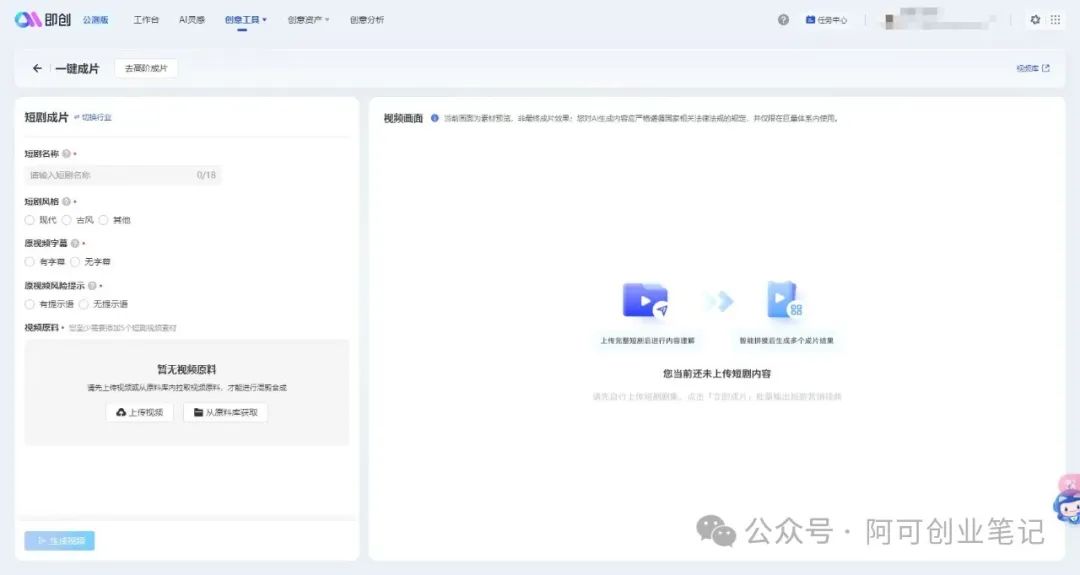Open the help question mark icon in header
The height and width of the screenshot is (575, 1080).
click(x=783, y=20)
